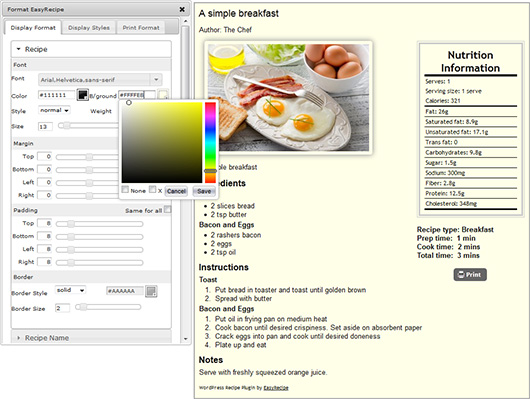Click the 'Notes' heading
The image size is (530, 399).
(211, 360)
